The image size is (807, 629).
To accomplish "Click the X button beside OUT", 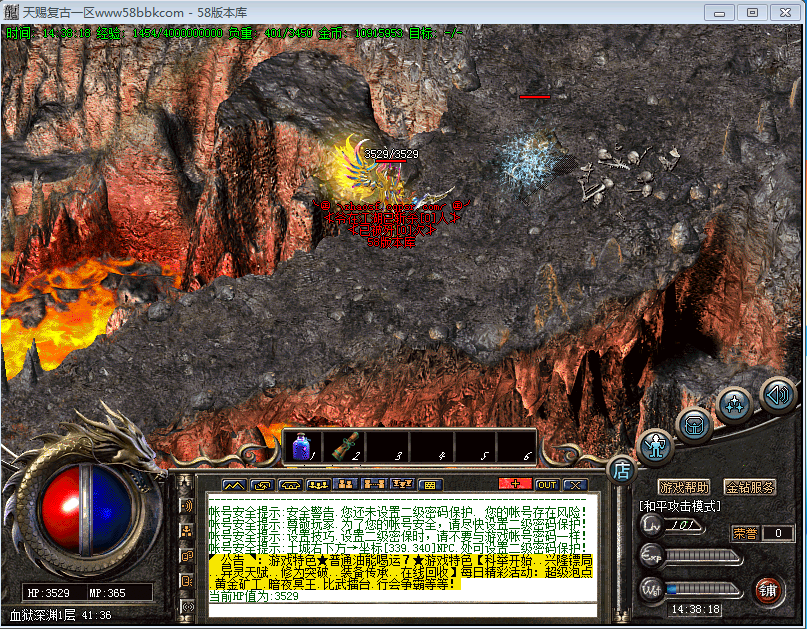I will click(x=575, y=485).
